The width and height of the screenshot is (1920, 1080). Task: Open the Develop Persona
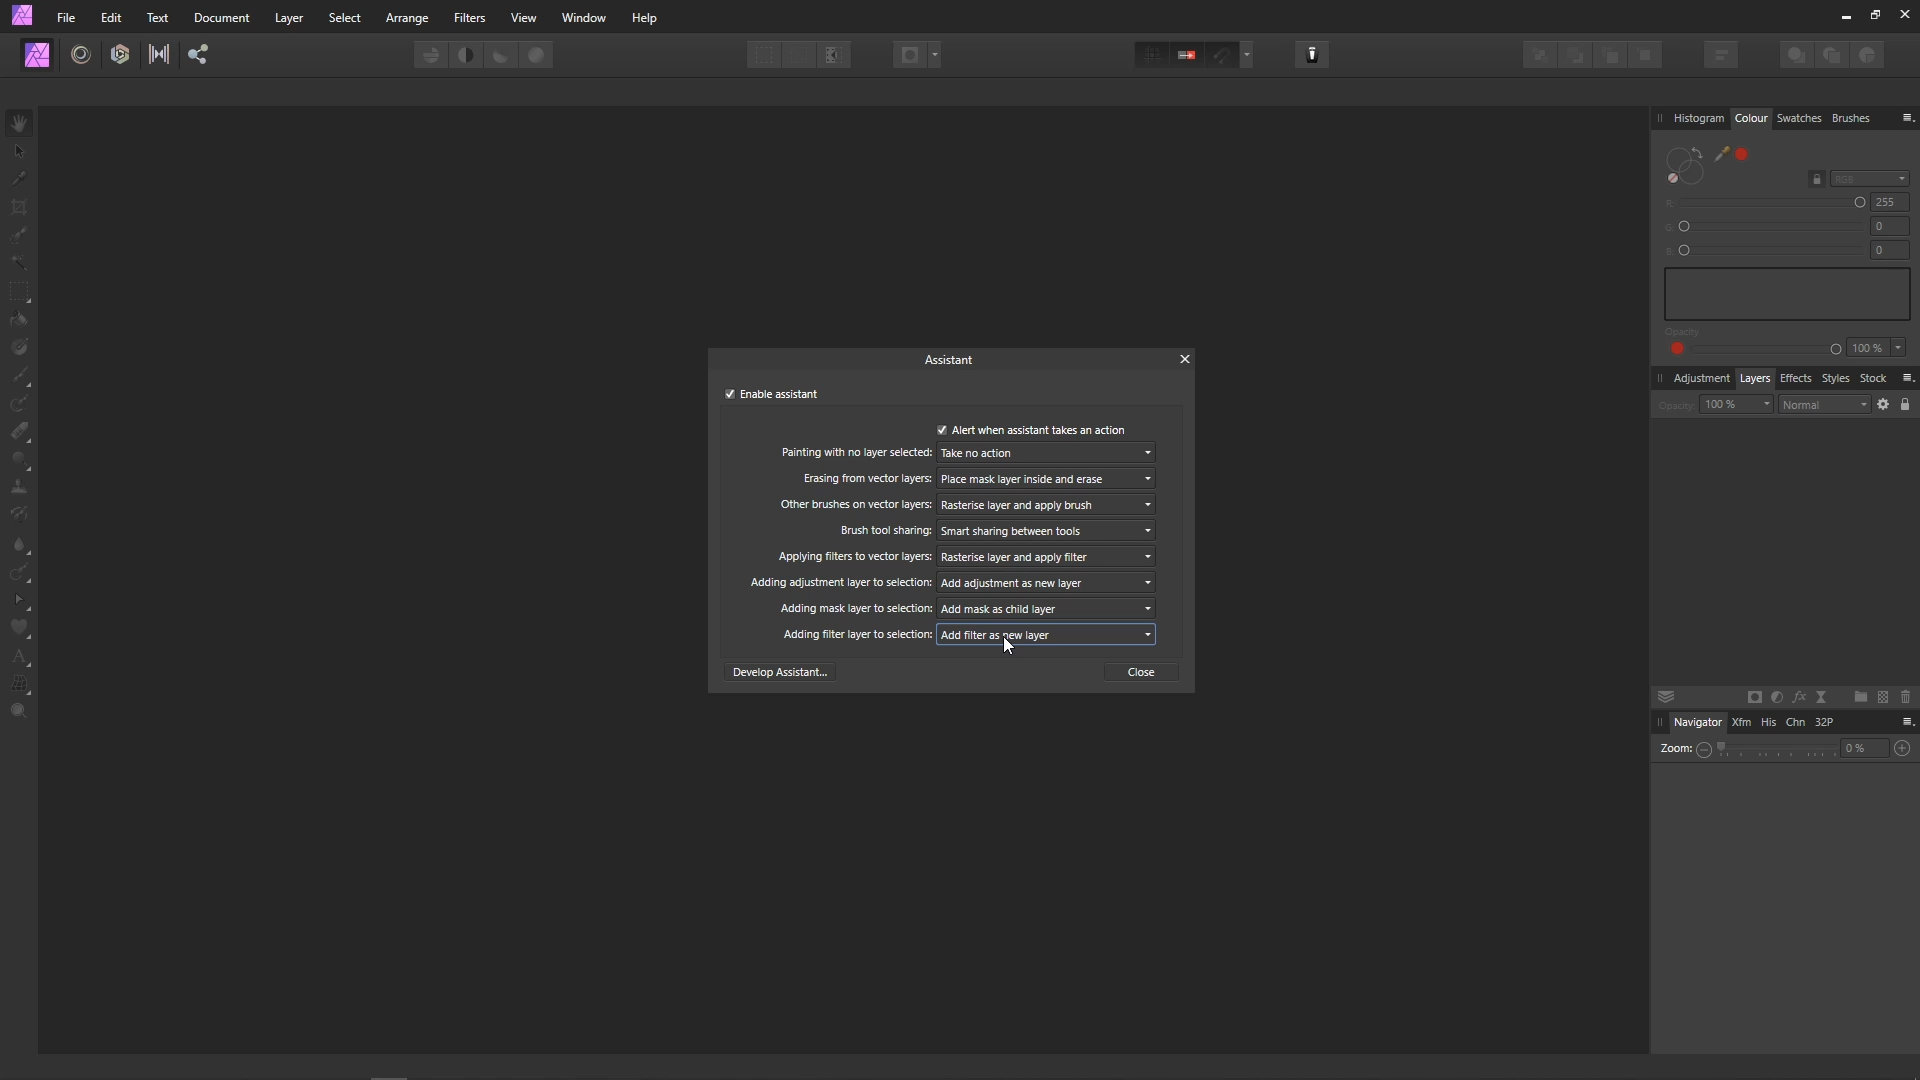pos(120,55)
